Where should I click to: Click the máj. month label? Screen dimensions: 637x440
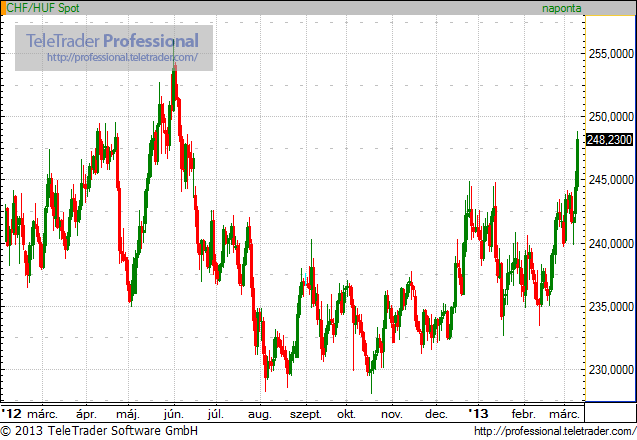(x=128, y=414)
